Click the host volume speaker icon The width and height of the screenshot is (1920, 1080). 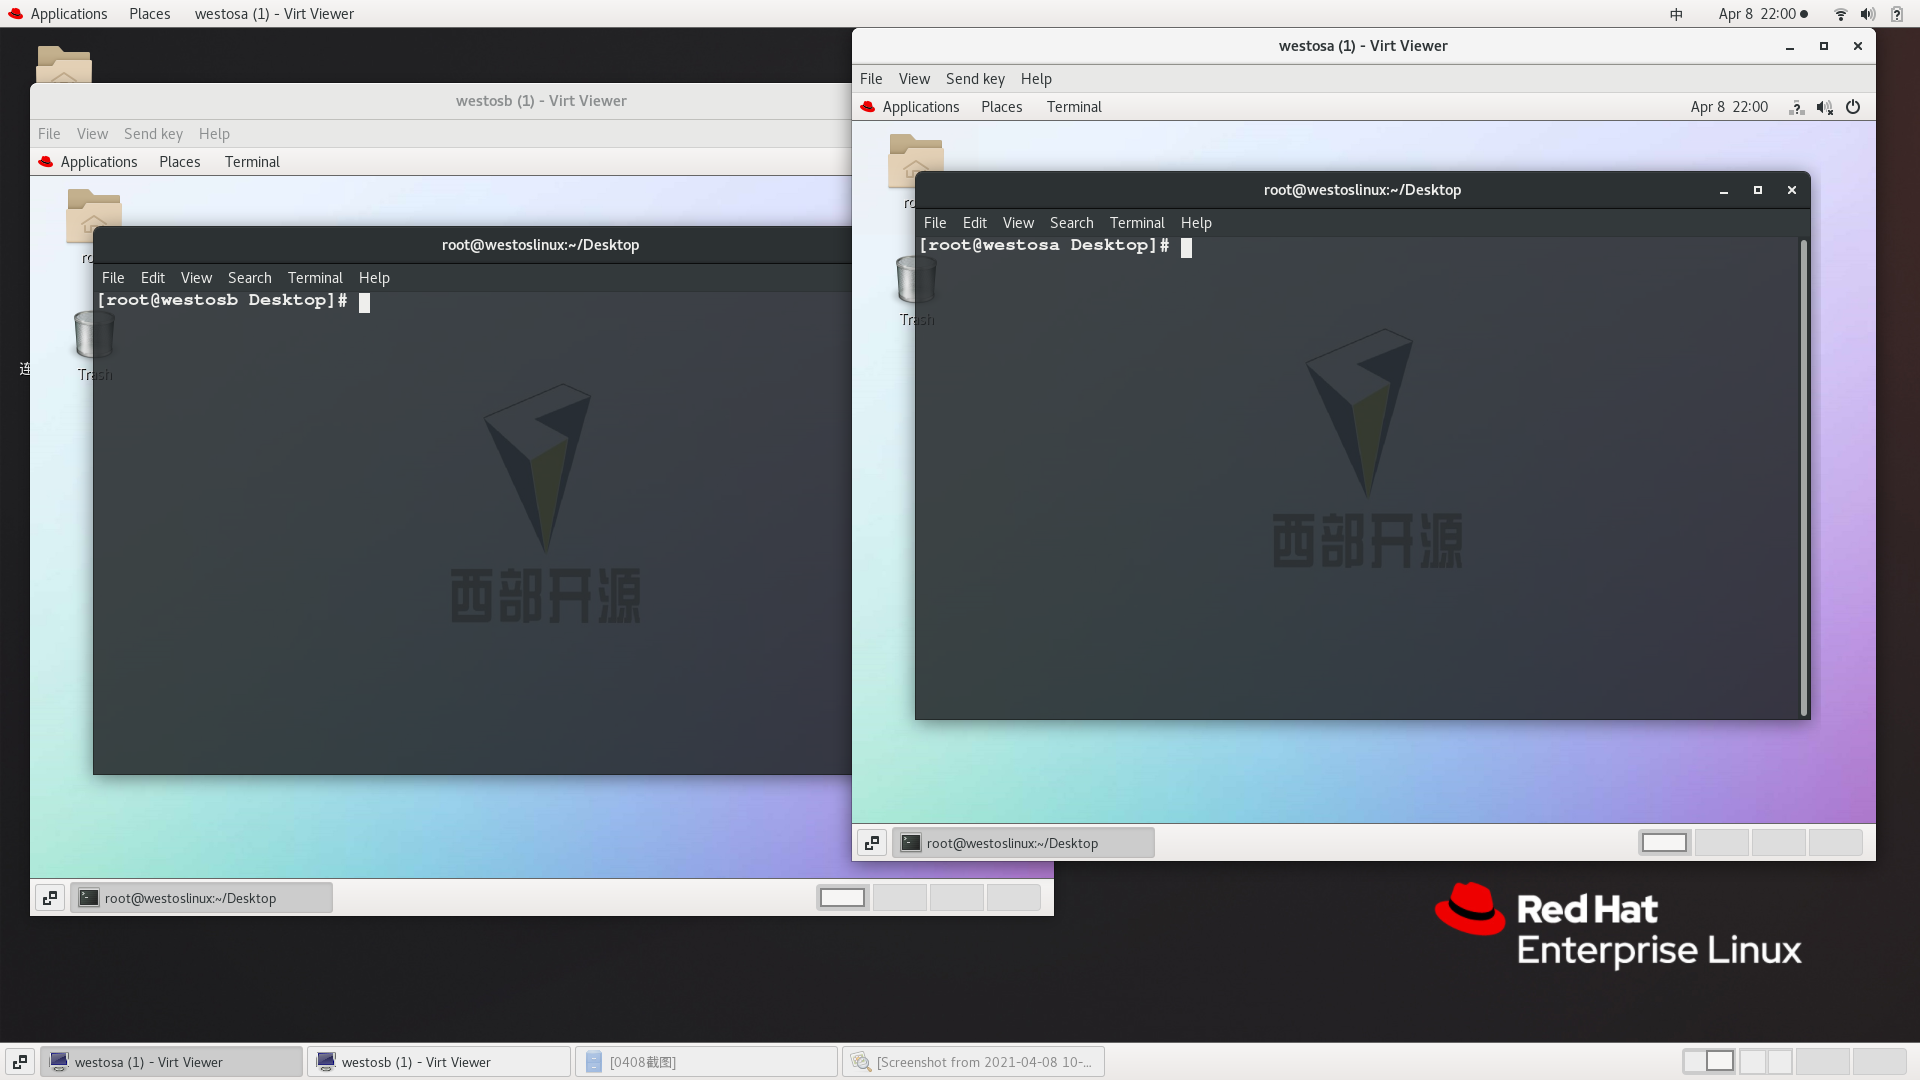(x=1867, y=14)
